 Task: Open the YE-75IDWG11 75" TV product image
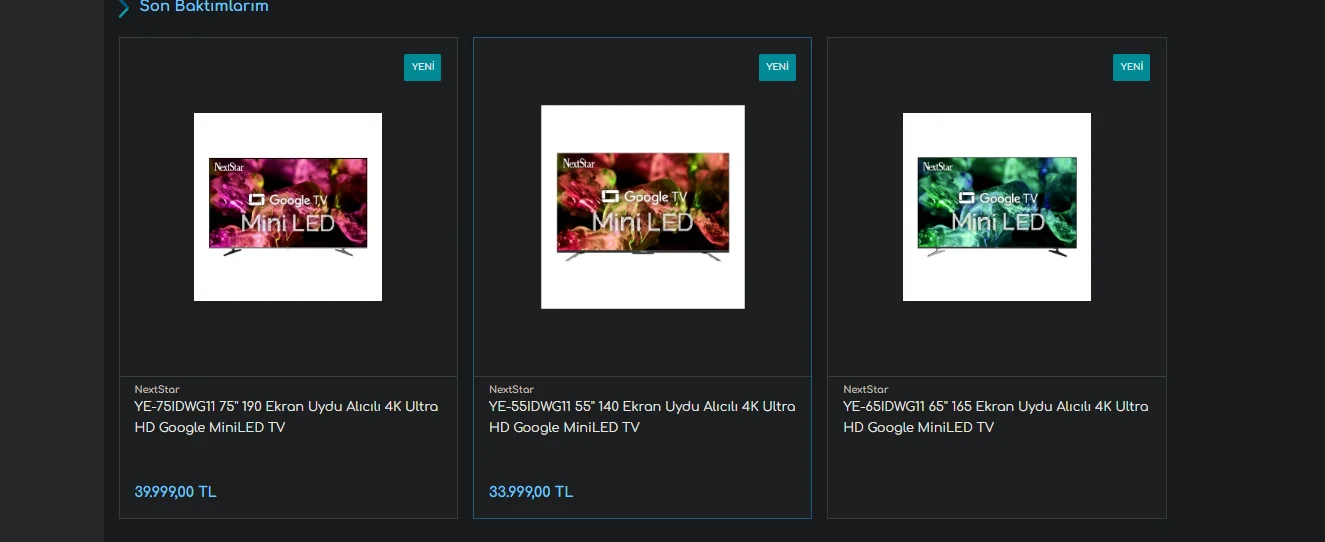click(x=288, y=207)
